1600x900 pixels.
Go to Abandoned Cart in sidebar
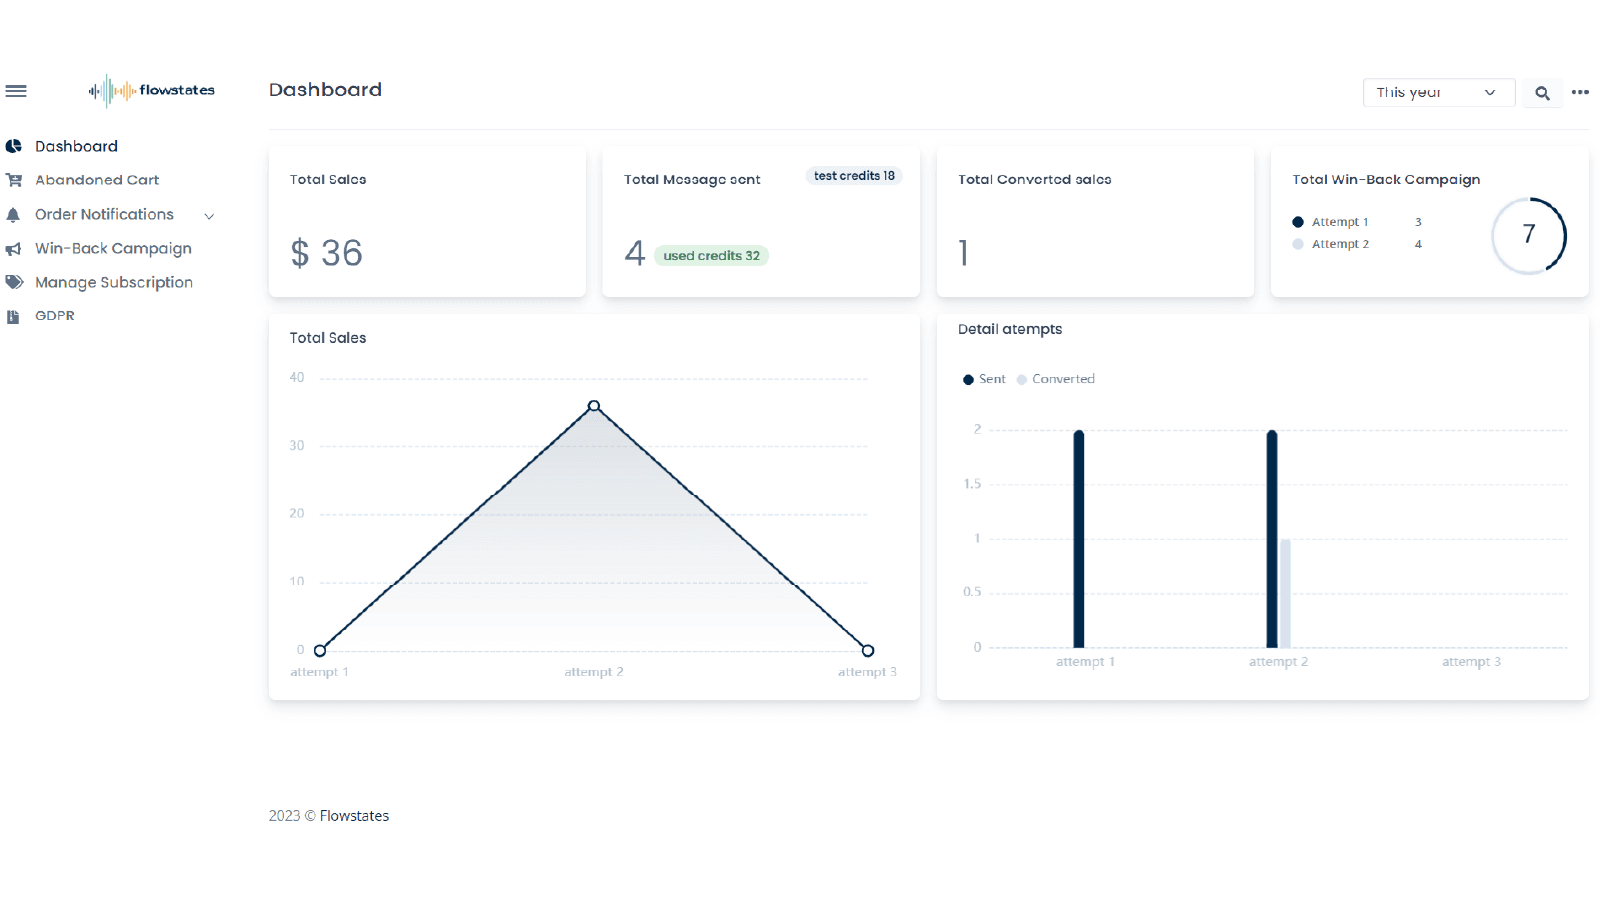97,181
